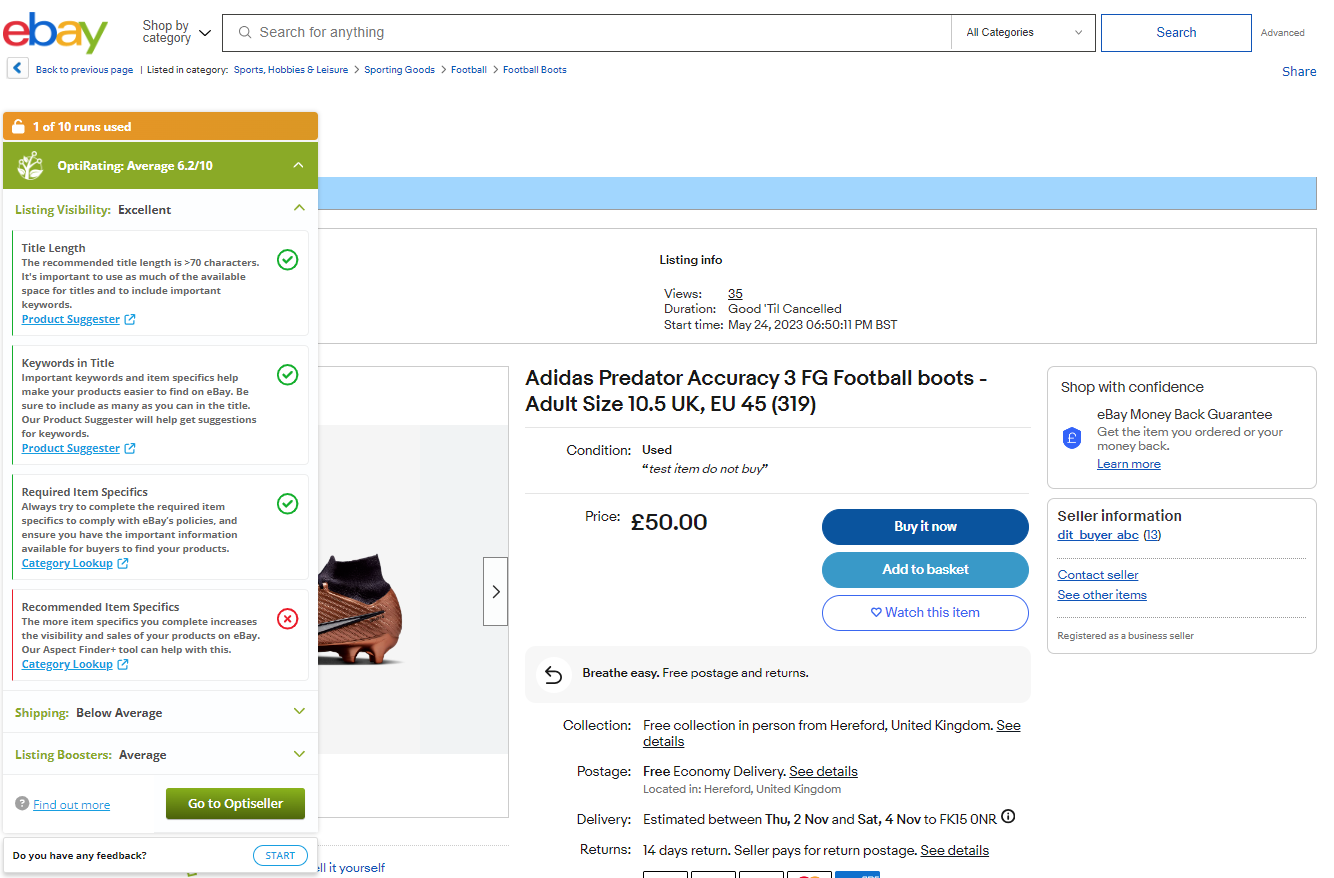This screenshot has width=1334, height=878.
Task: Open Category Lookup under Recommended Item Specifics
Action: pyautogui.click(x=67, y=665)
